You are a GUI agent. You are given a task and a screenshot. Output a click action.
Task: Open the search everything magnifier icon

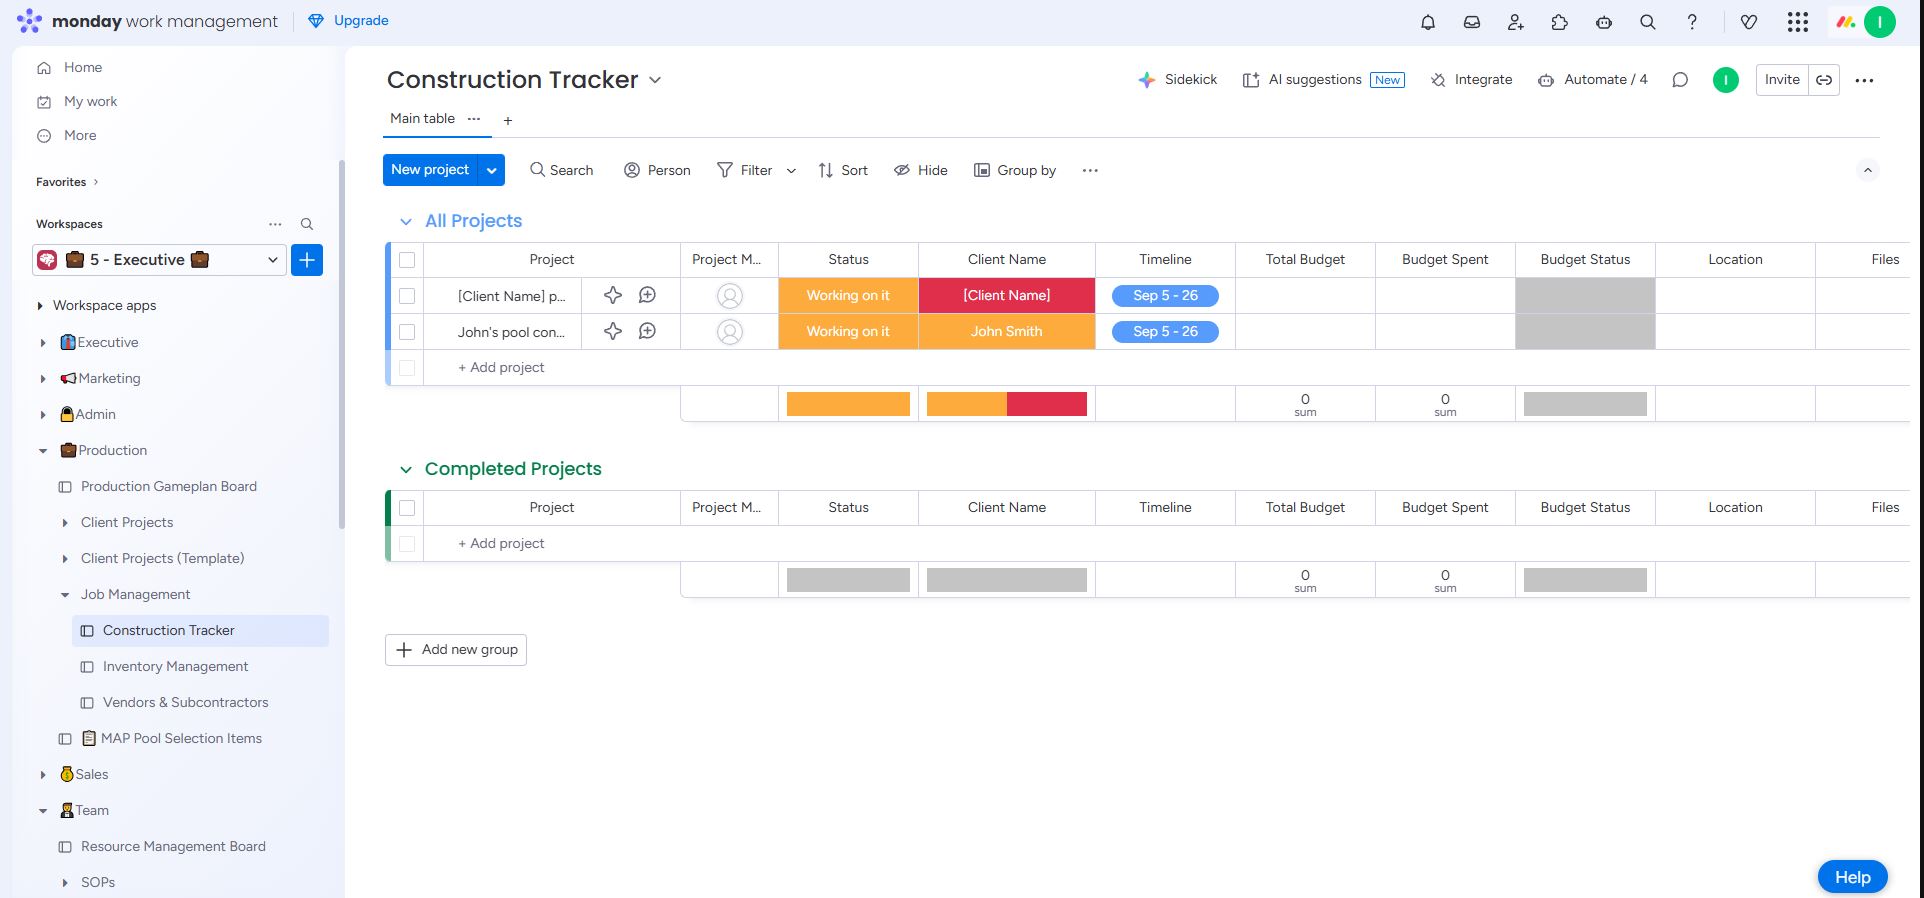pyautogui.click(x=1648, y=22)
